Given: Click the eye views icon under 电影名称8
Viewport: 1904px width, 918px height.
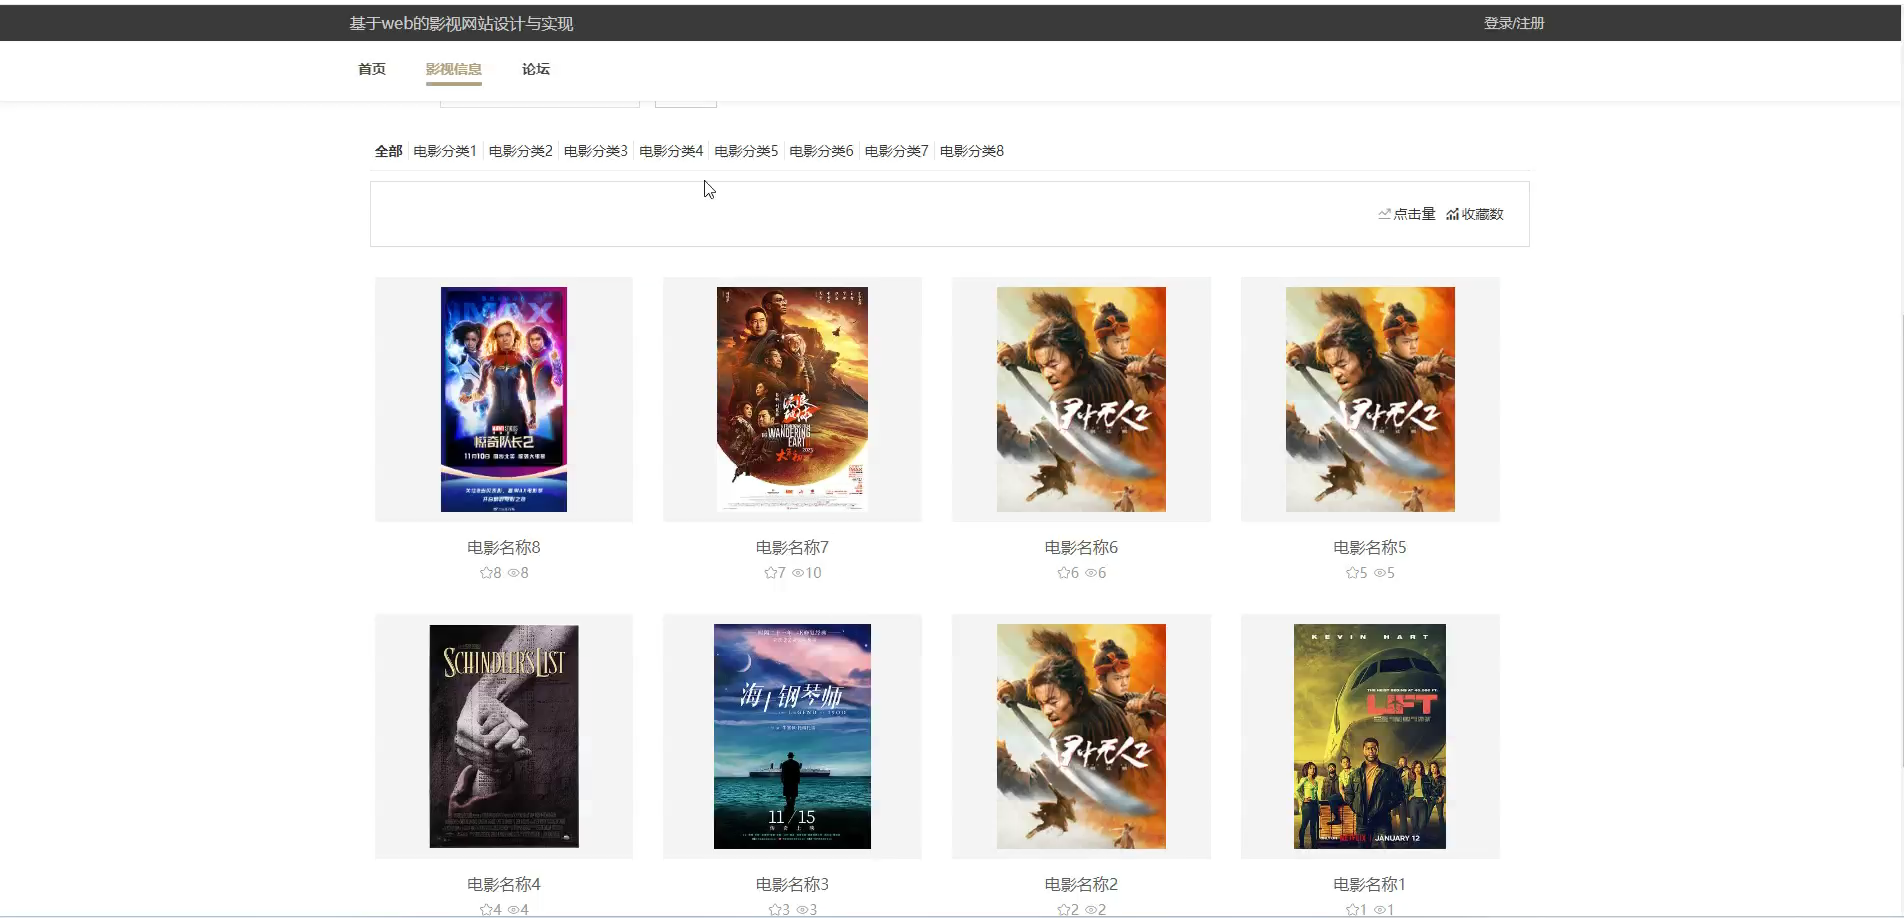Looking at the screenshot, I should (513, 573).
